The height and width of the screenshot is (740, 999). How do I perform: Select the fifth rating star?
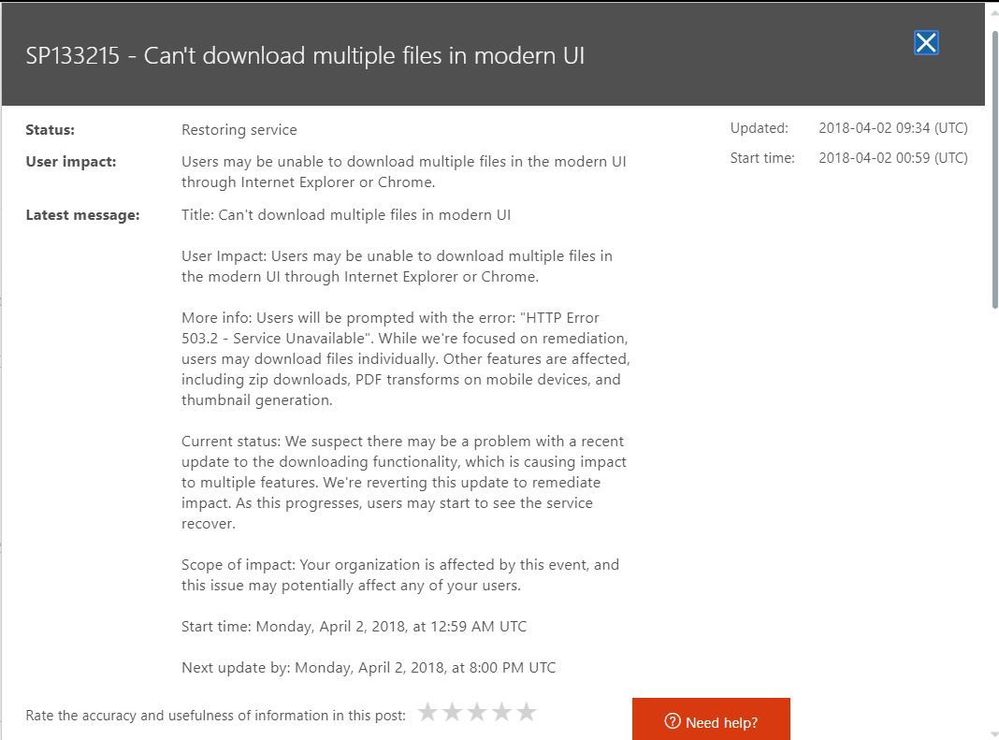527,712
